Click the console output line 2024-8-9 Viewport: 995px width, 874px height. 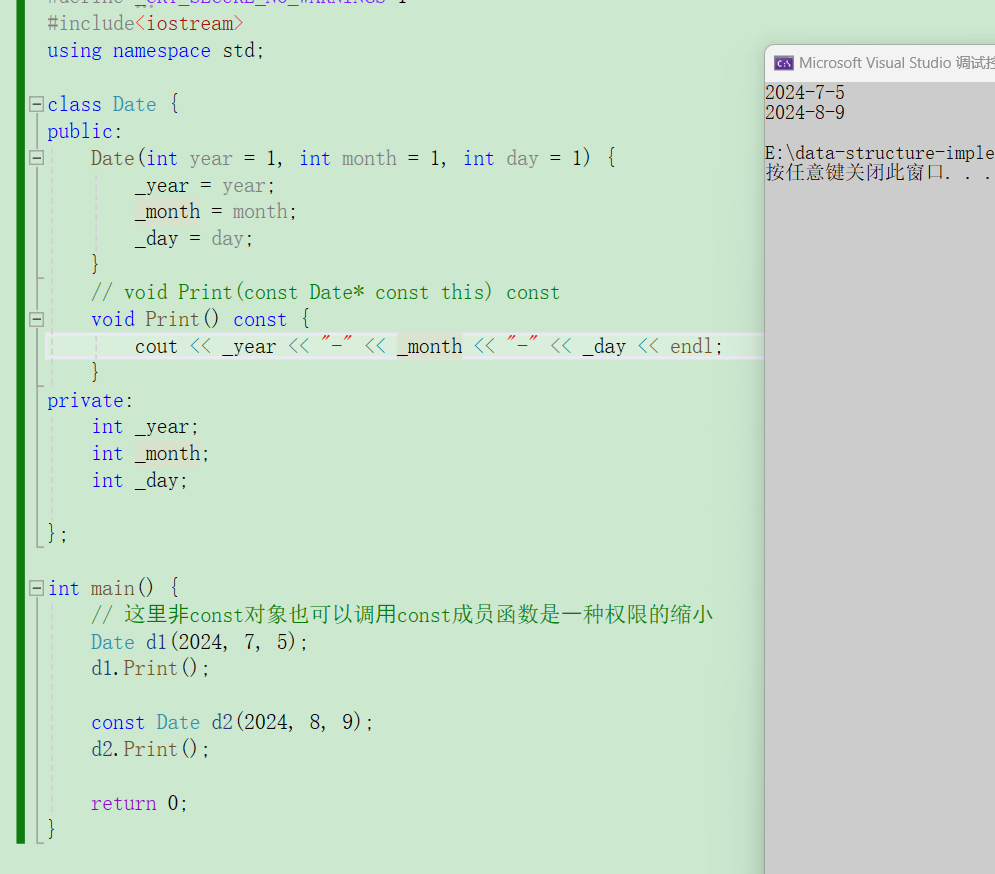point(805,112)
